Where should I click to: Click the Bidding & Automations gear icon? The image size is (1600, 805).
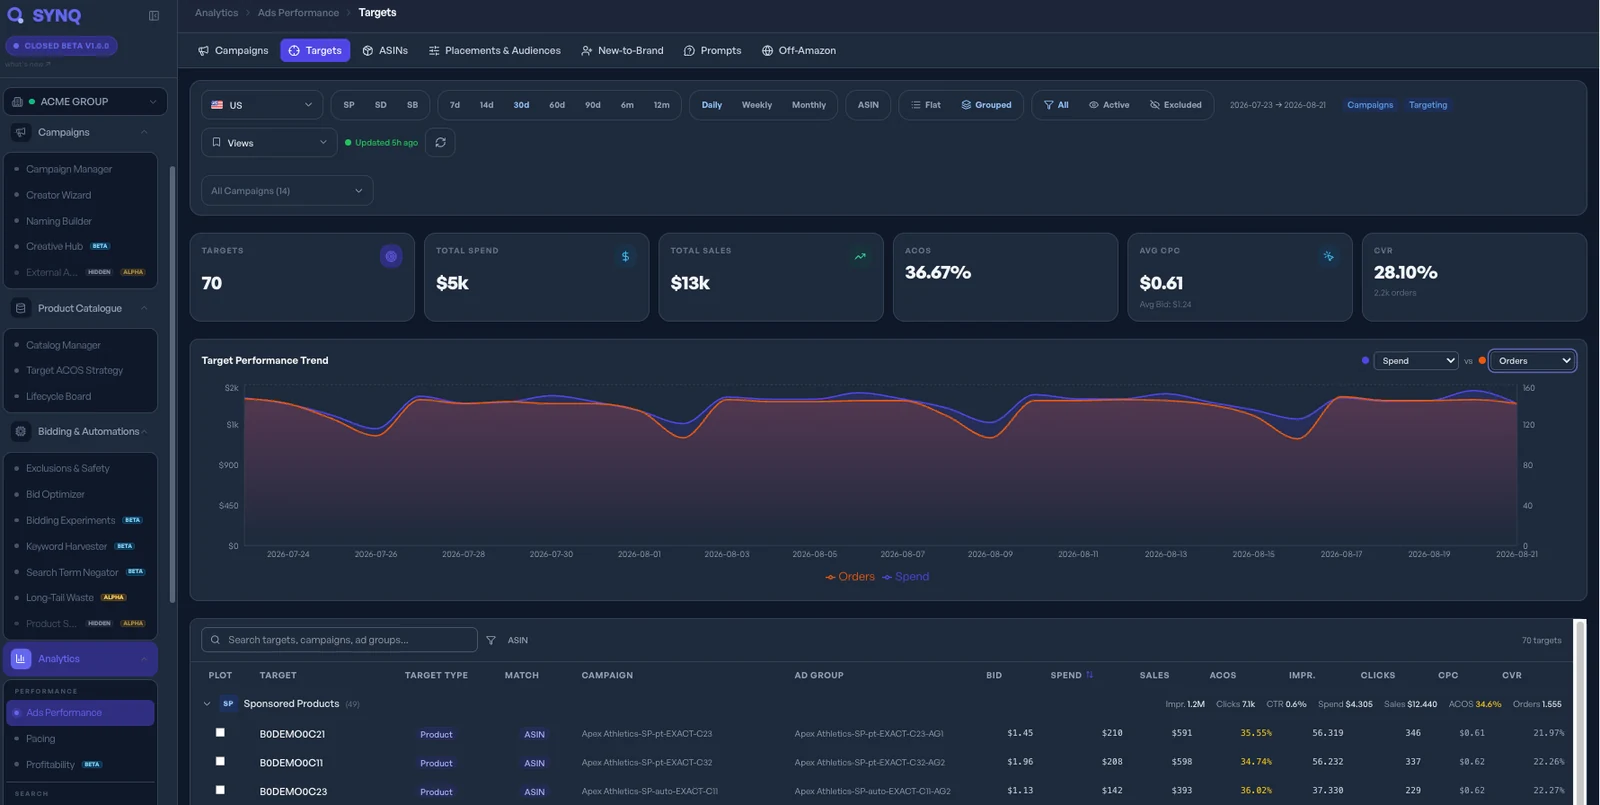click(21, 432)
